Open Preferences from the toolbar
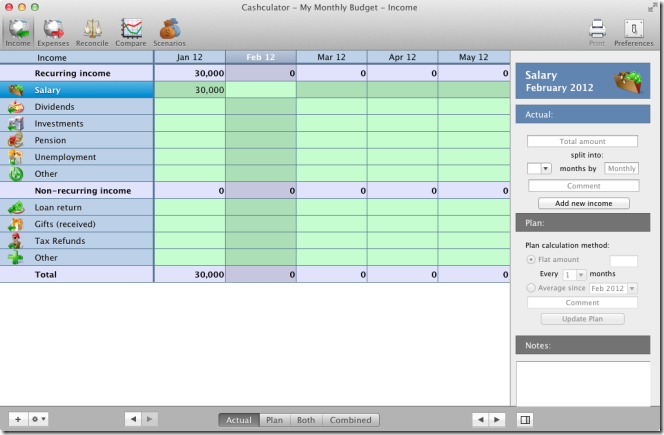 pyautogui.click(x=634, y=33)
